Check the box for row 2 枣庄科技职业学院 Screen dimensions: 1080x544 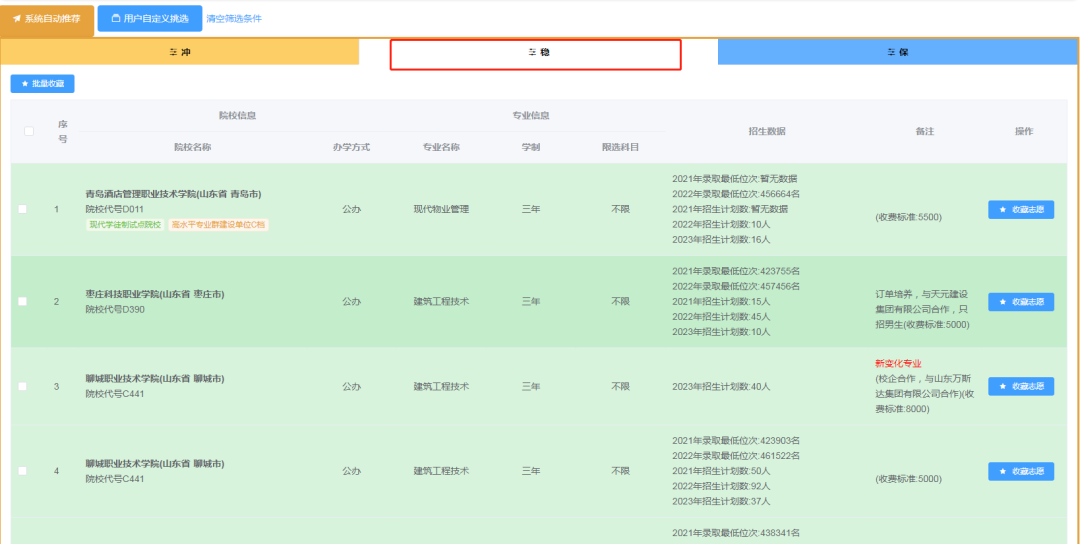23,302
